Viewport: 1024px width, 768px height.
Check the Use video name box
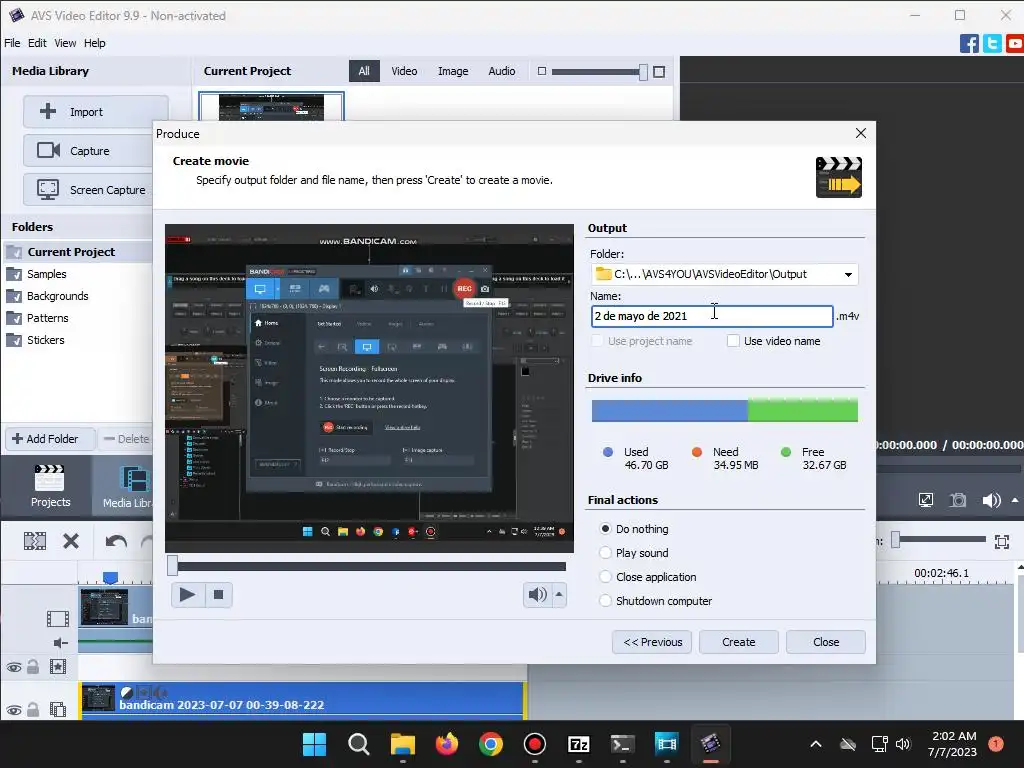point(733,341)
